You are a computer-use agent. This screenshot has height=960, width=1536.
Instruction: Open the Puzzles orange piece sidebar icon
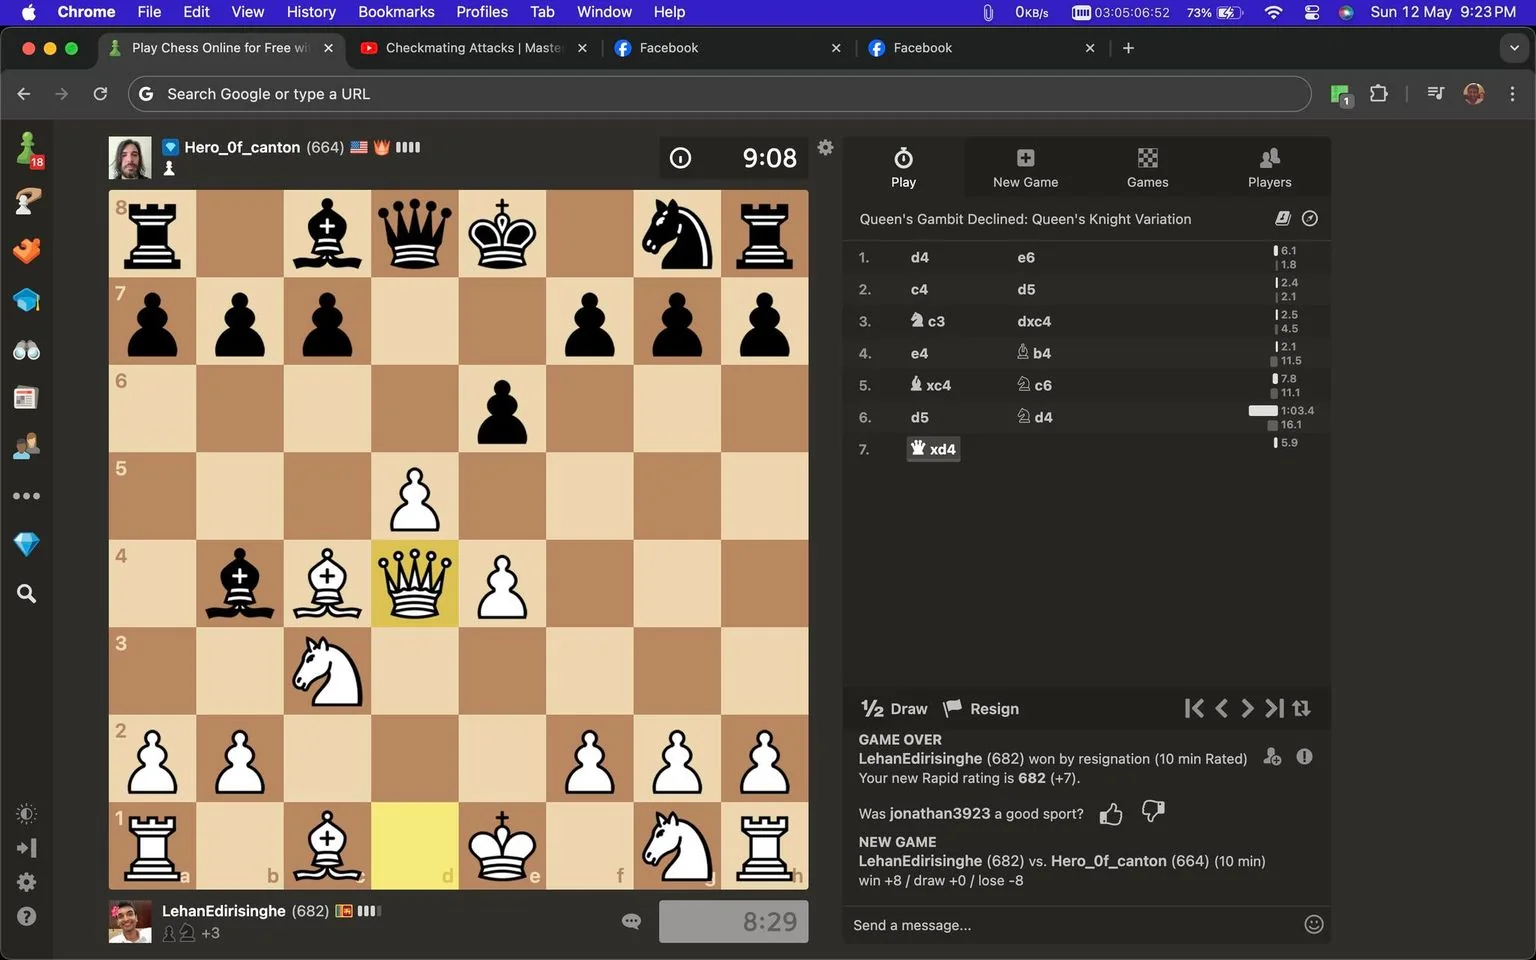coord(27,250)
